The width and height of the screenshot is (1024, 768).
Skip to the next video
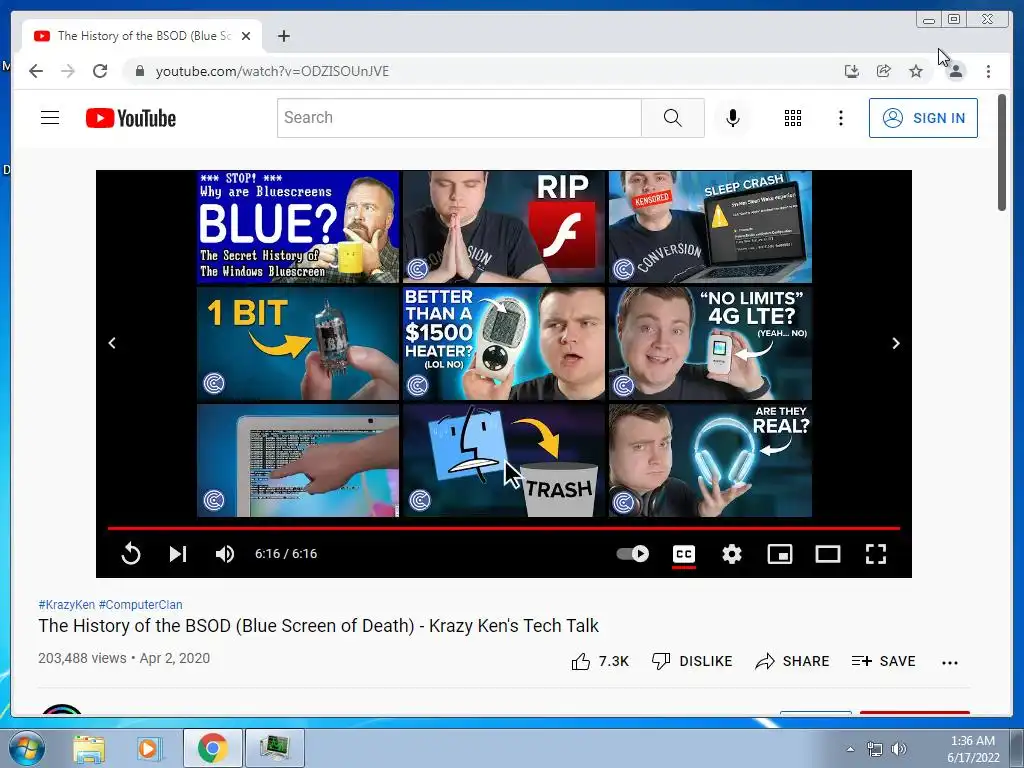[x=178, y=554]
